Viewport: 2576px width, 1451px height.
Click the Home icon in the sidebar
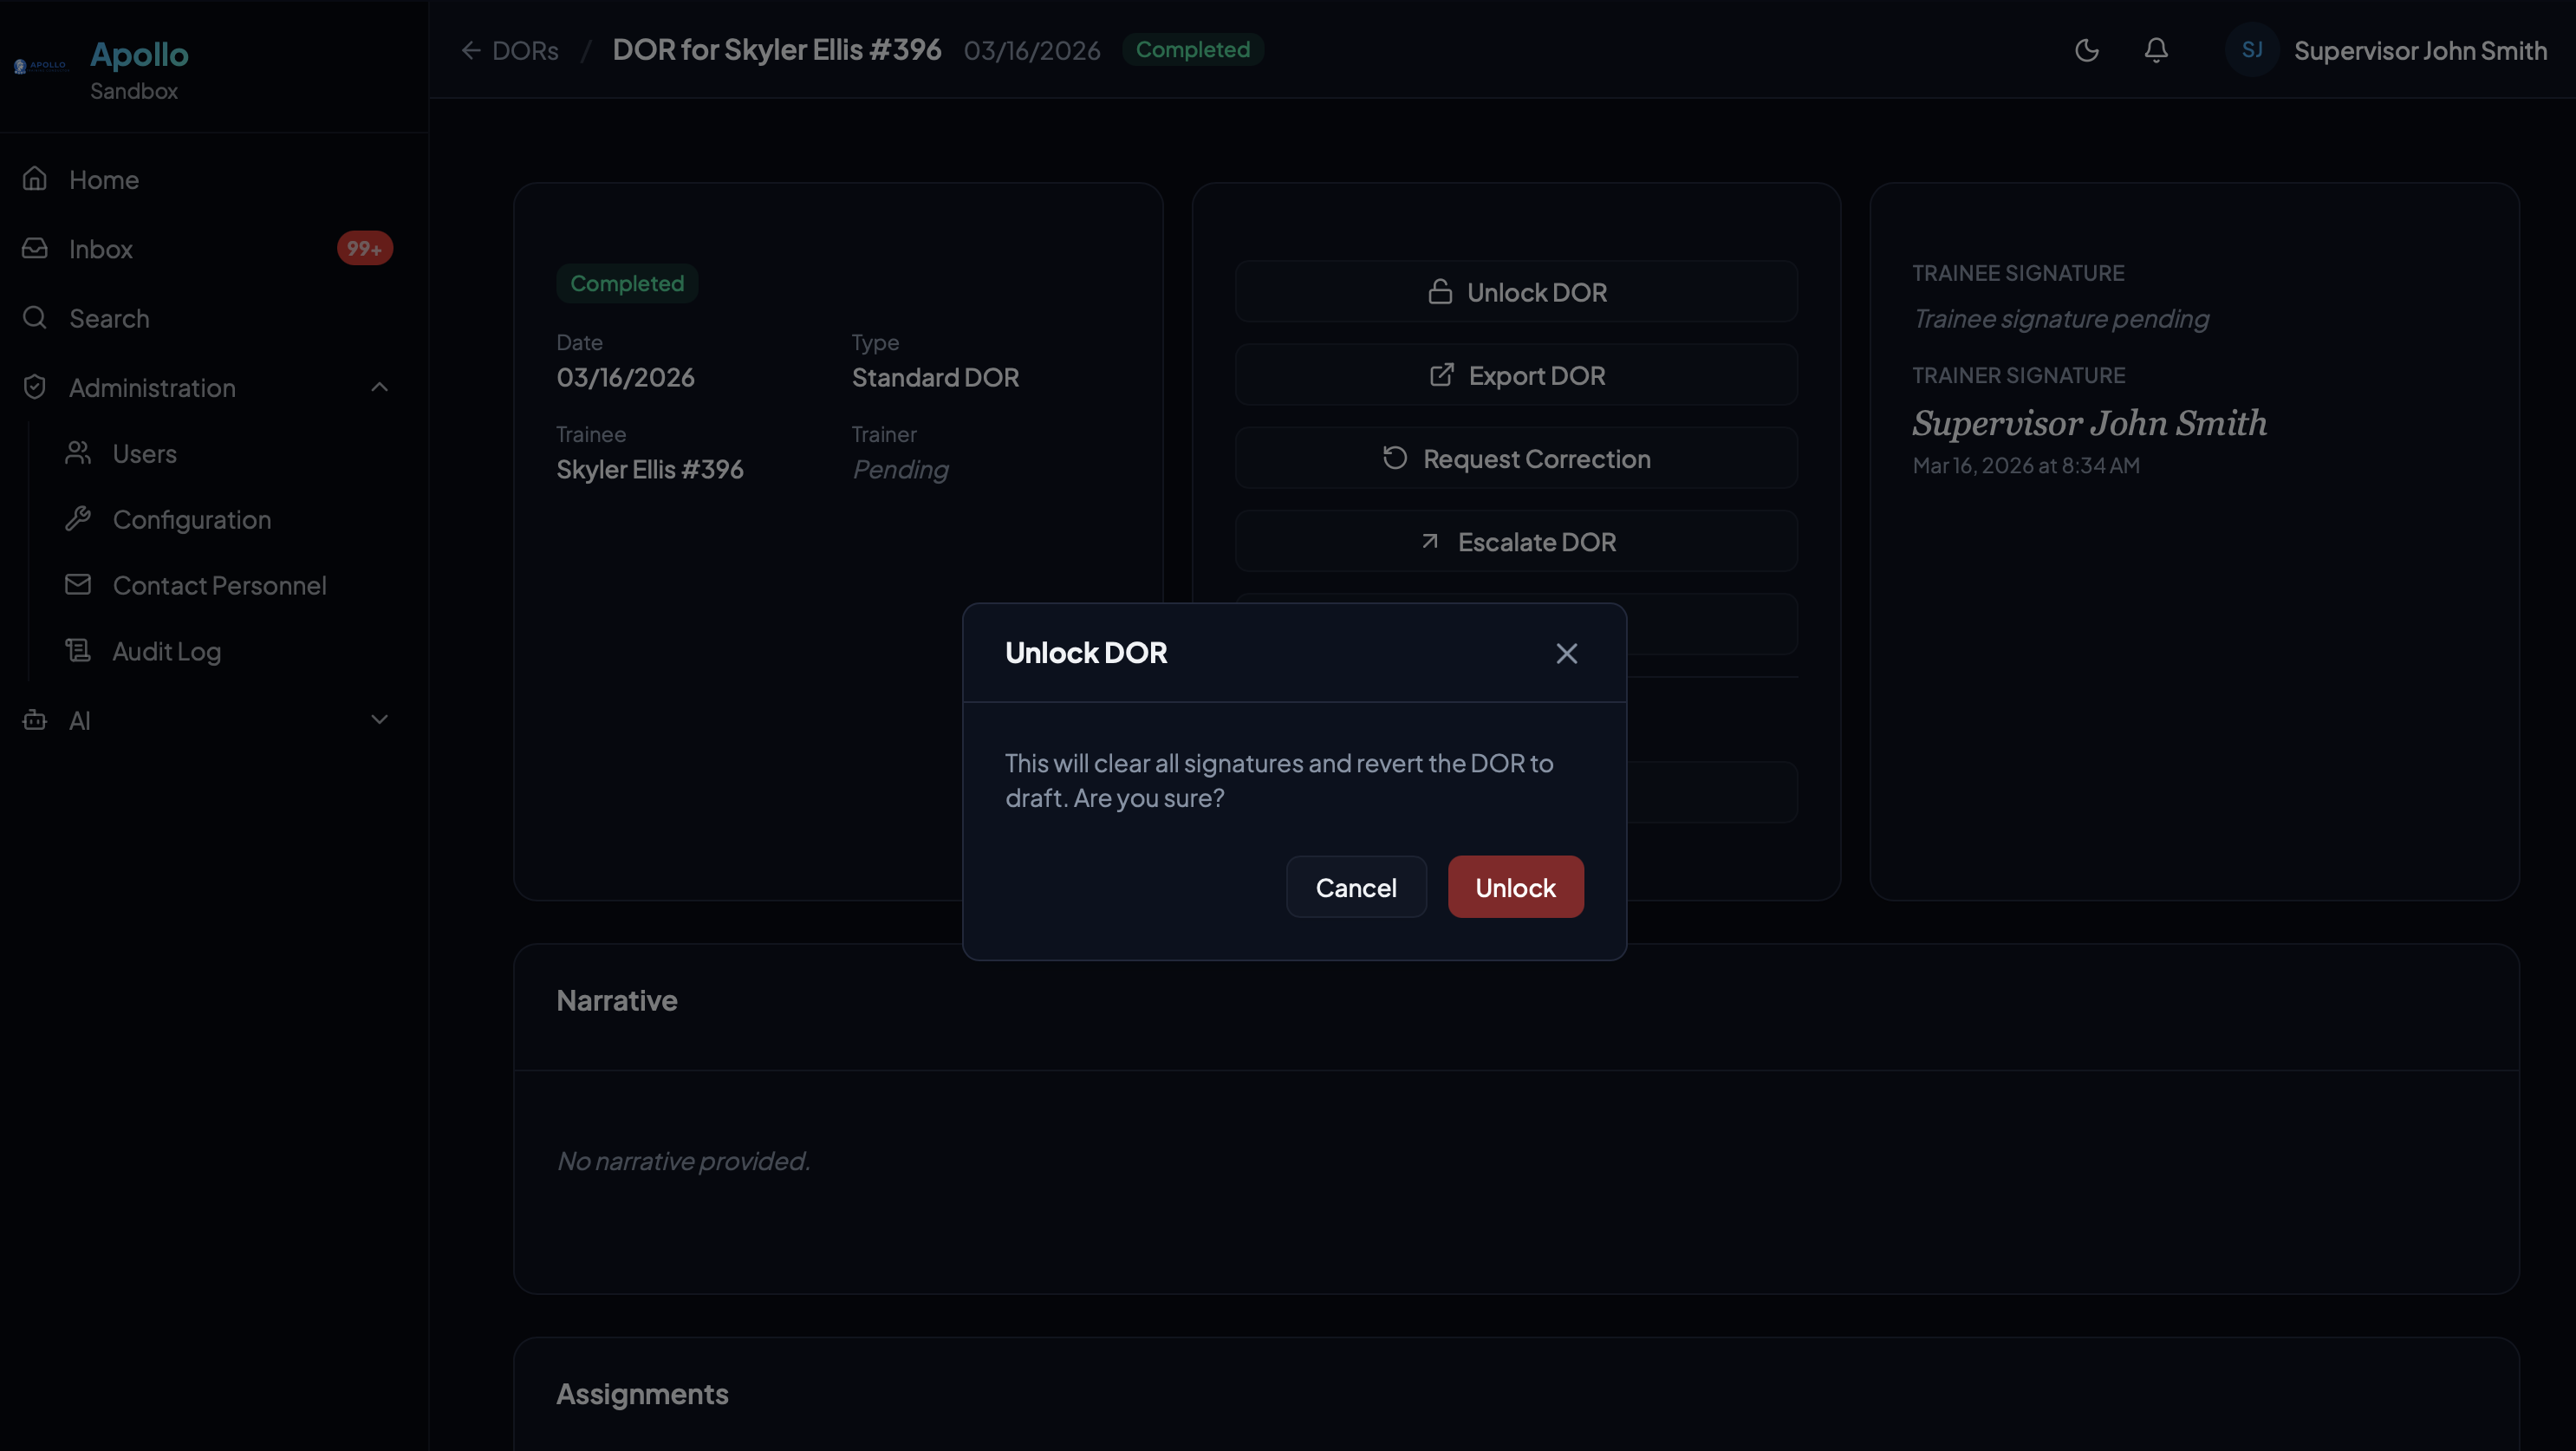click(34, 179)
